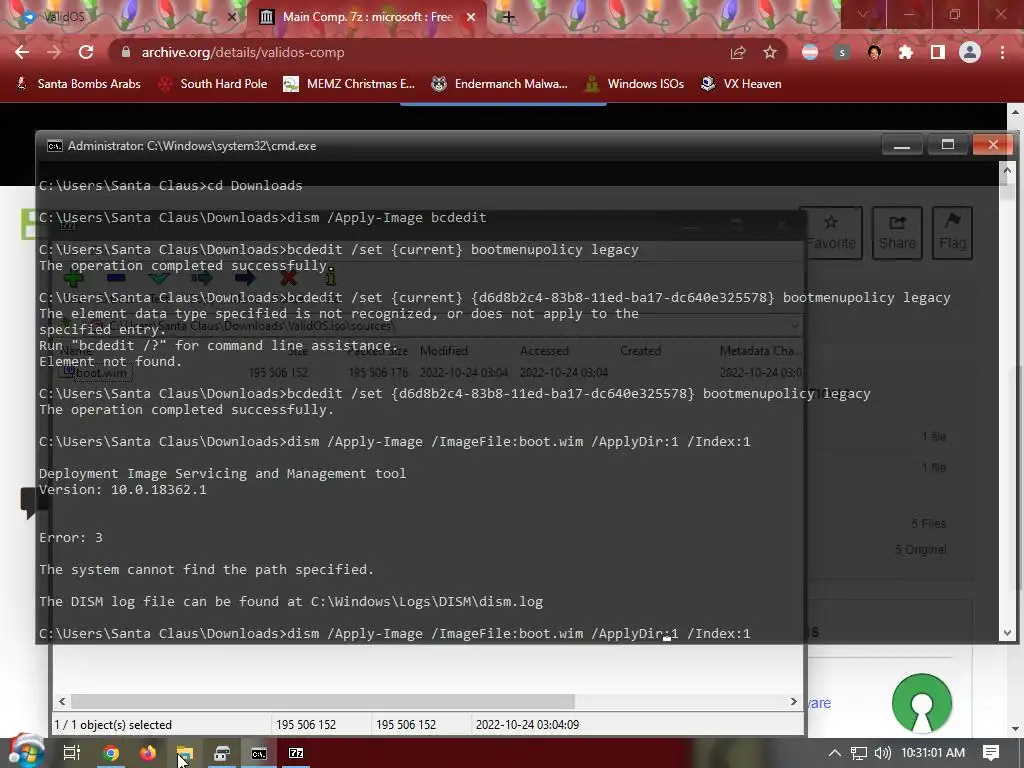Open the MEMZ Christmas E... bookmark
Viewport: 1024px width, 768px height.
[x=349, y=84]
